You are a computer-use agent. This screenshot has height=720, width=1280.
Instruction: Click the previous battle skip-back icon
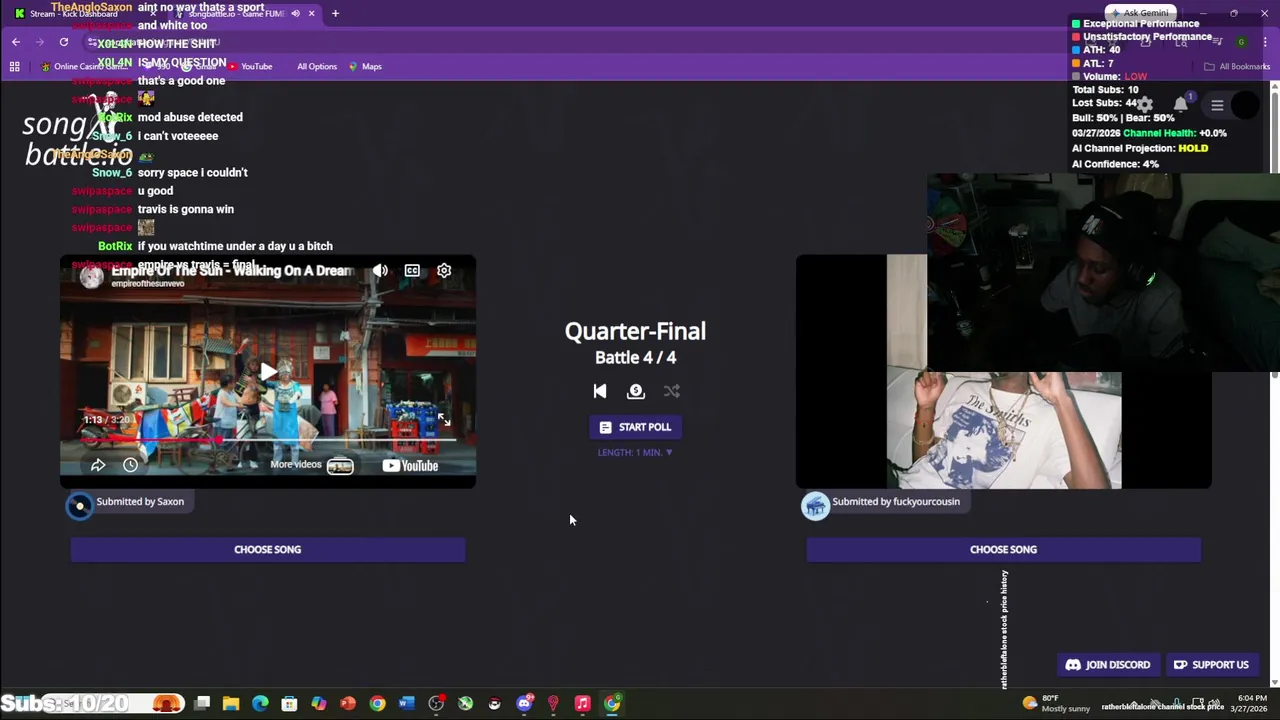click(600, 392)
